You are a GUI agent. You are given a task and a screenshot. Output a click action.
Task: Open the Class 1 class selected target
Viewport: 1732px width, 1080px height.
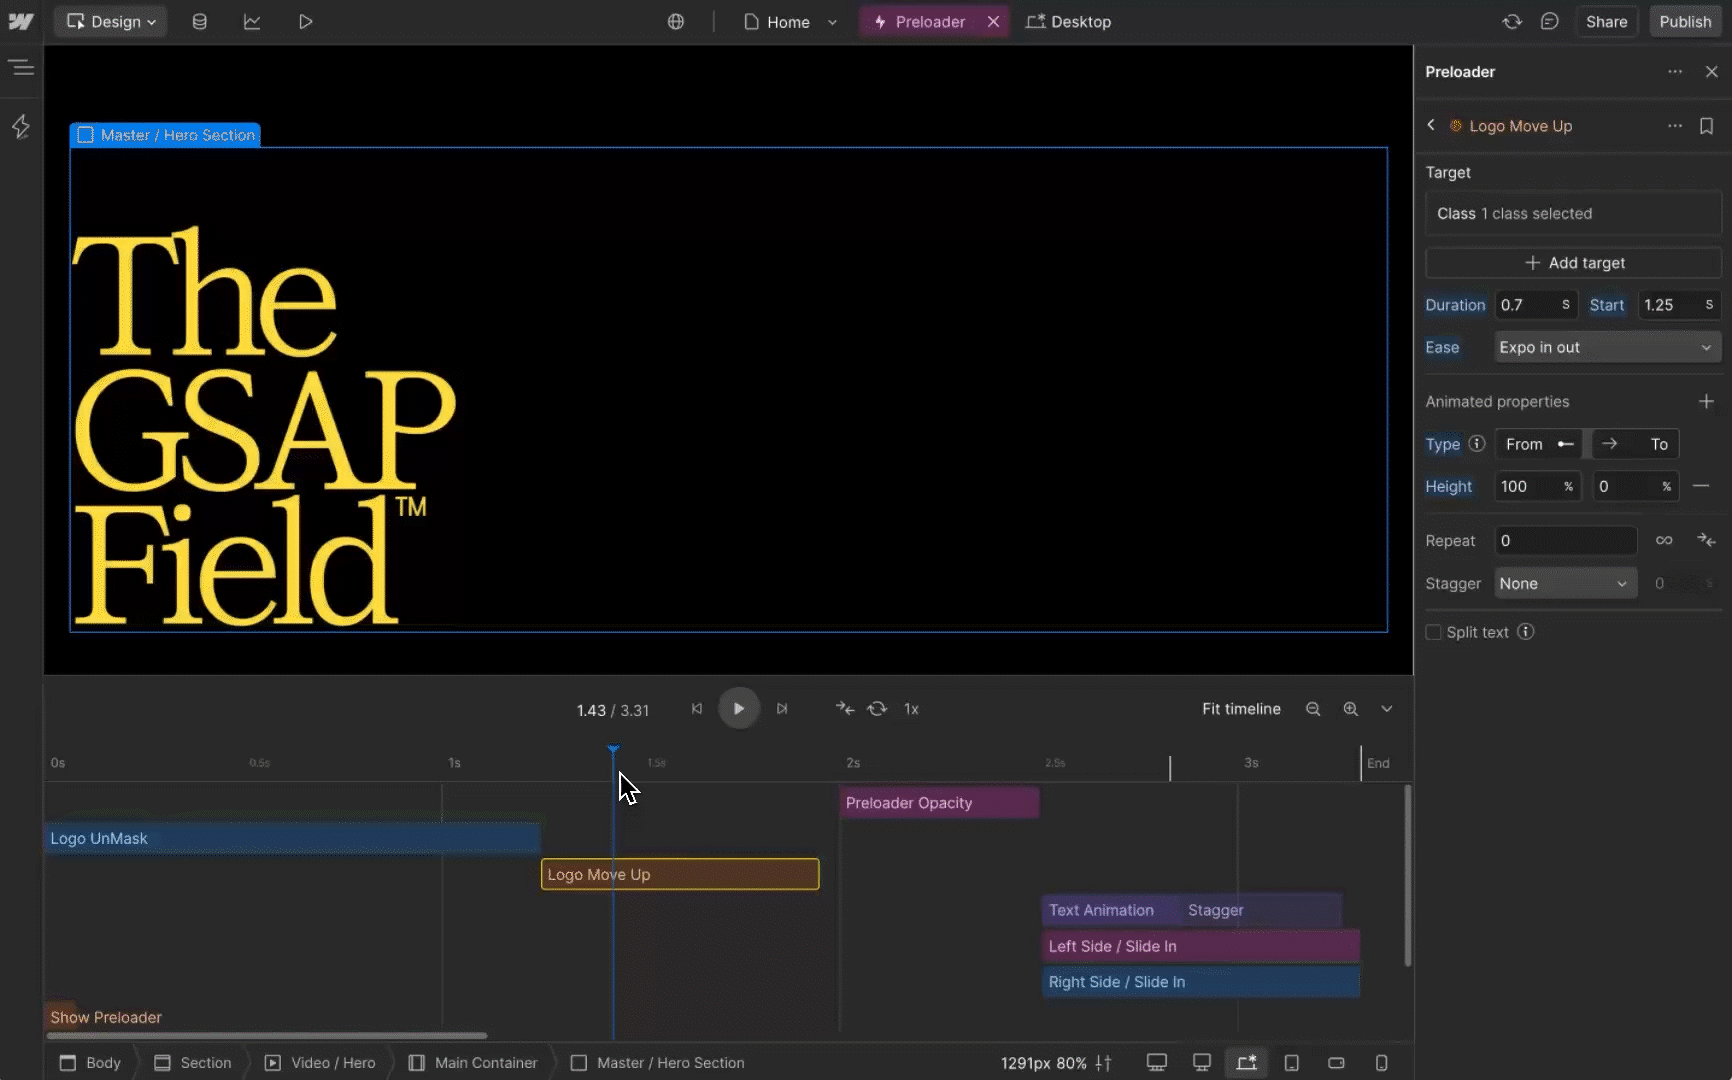[1573, 213]
